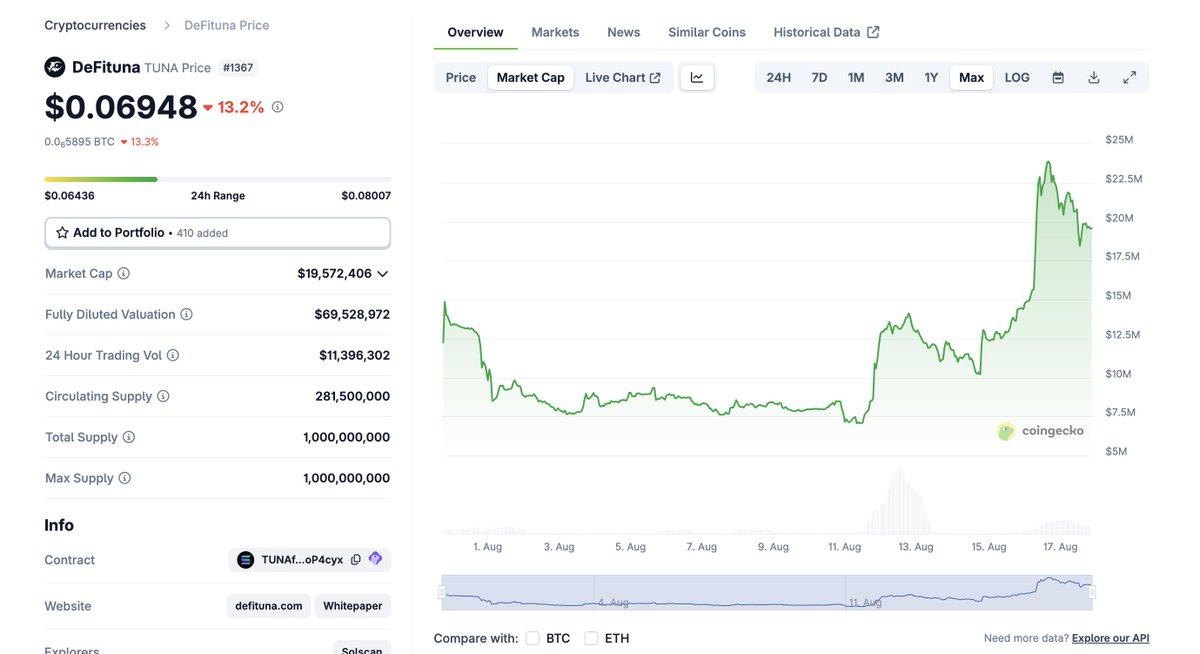Image resolution: width=1200 pixels, height=654 pixels.
Task: Select the 7D time range
Action: 819,77
